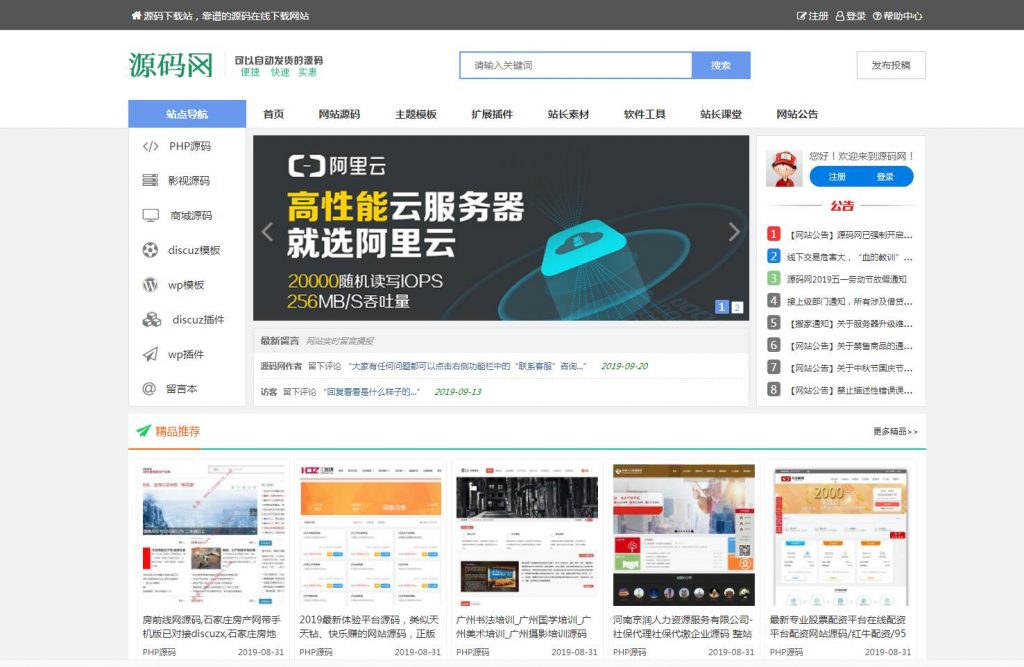1024x667 pixels.
Task: Click the blue 登录 button in welcome panel
Action: pyautogui.click(x=885, y=176)
